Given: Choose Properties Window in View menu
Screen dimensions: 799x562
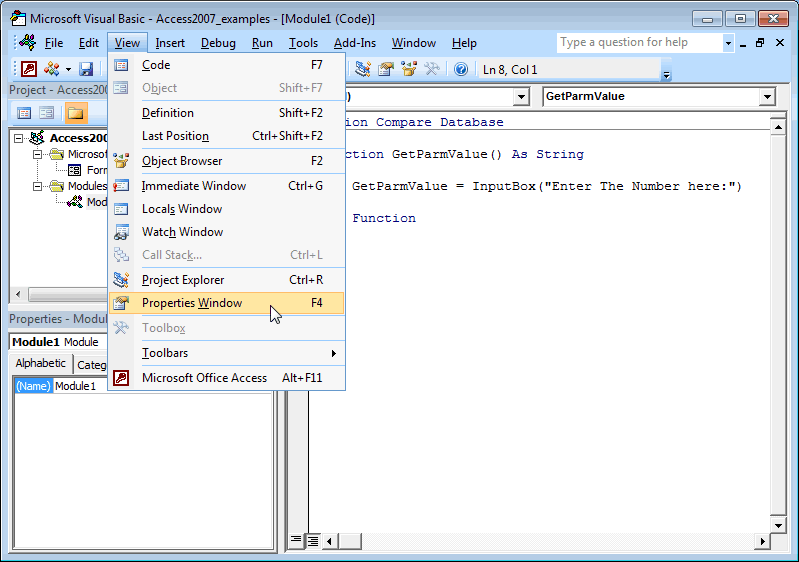Looking at the screenshot, I should coord(227,303).
